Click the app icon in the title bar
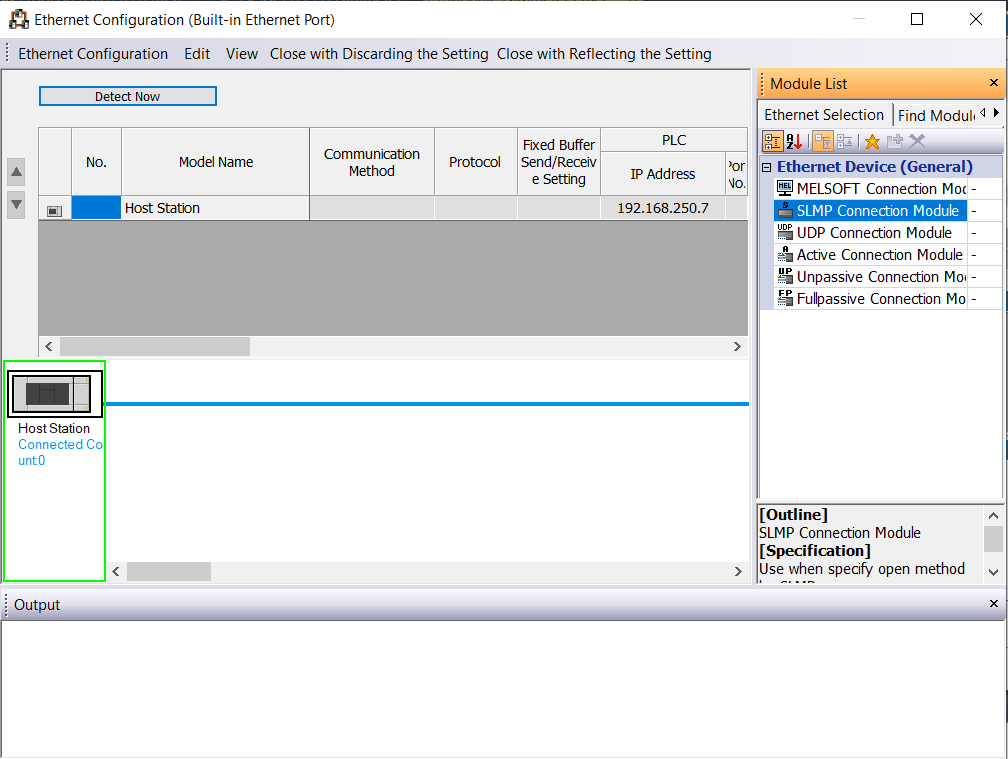 pyautogui.click(x=19, y=20)
